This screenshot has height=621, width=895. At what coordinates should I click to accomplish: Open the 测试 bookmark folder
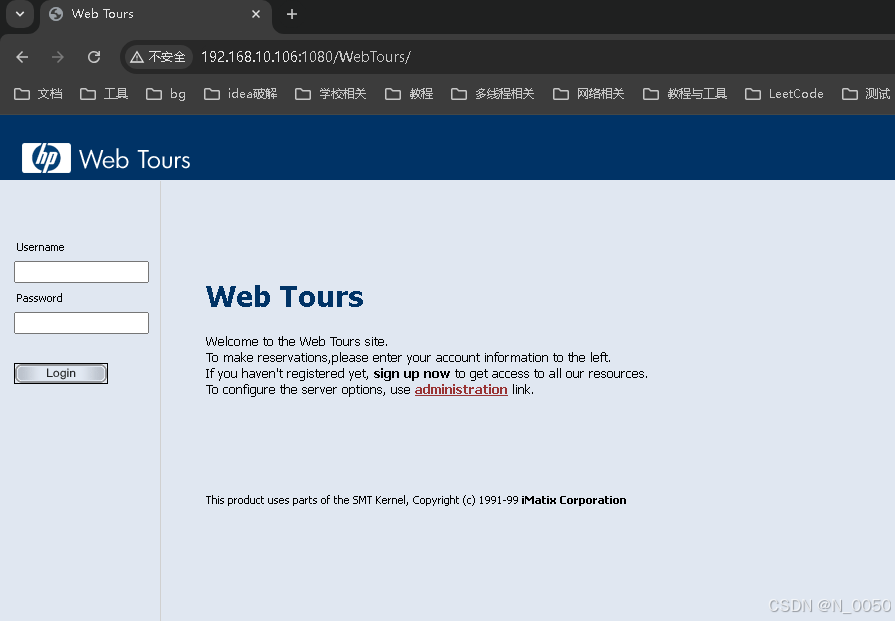(866, 94)
